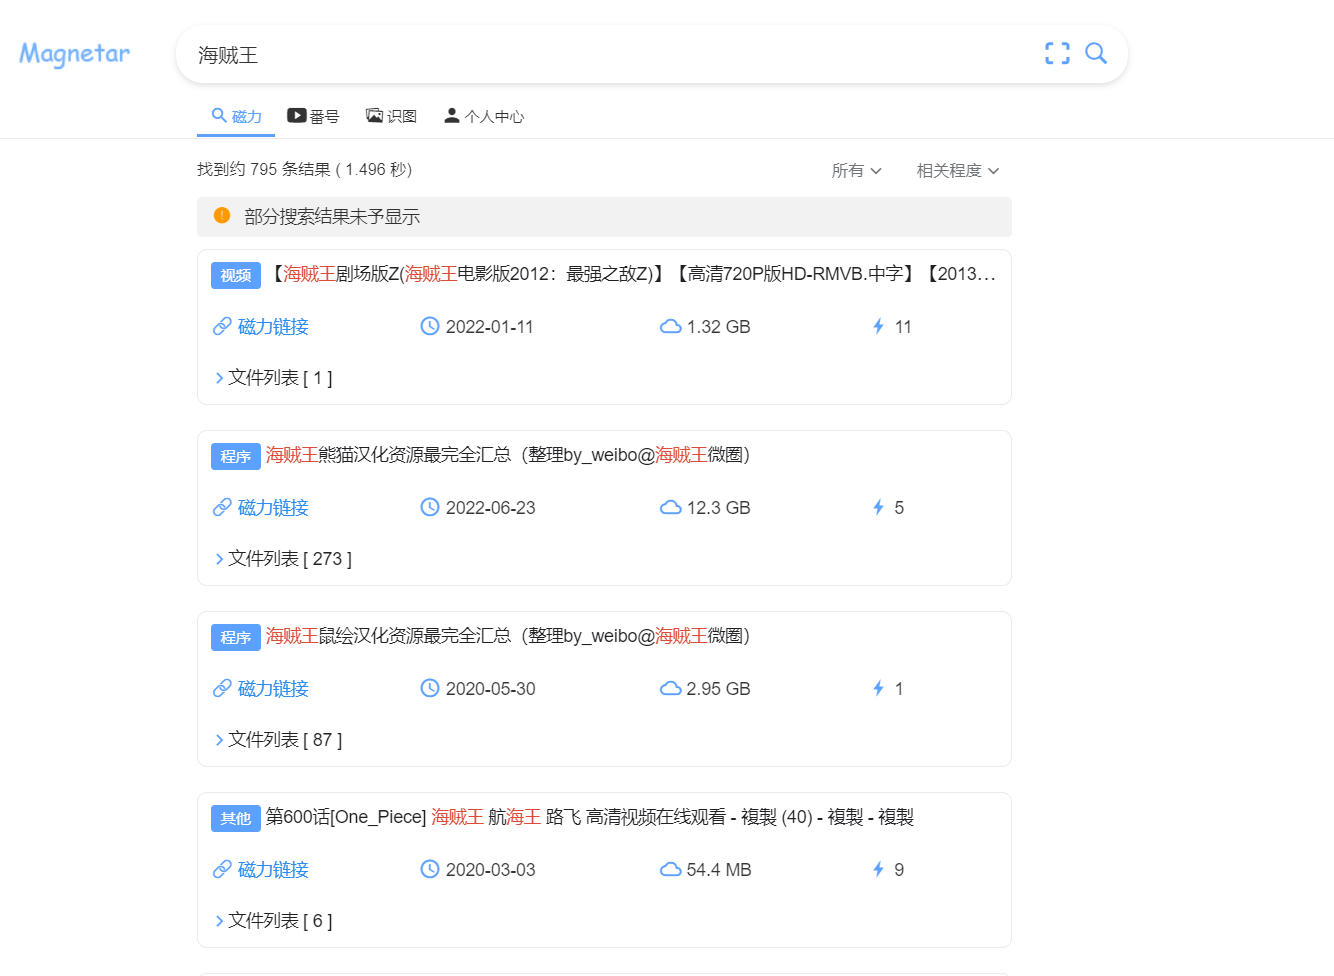Switch to the 番号 tab

[x=314, y=115]
